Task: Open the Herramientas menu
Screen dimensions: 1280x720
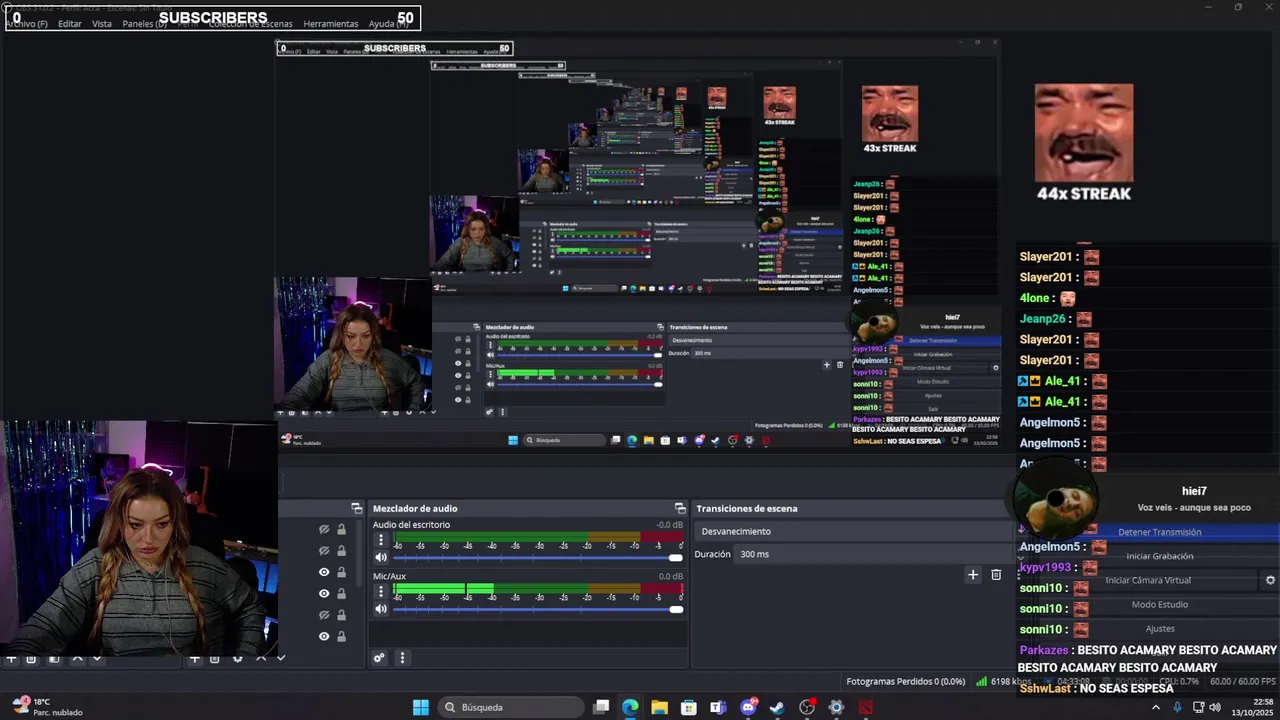Action: click(x=331, y=23)
